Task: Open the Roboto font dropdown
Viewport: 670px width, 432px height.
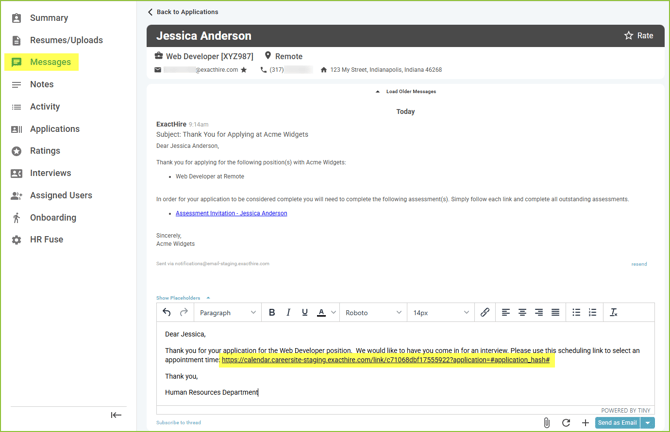Action: pos(373,313)
